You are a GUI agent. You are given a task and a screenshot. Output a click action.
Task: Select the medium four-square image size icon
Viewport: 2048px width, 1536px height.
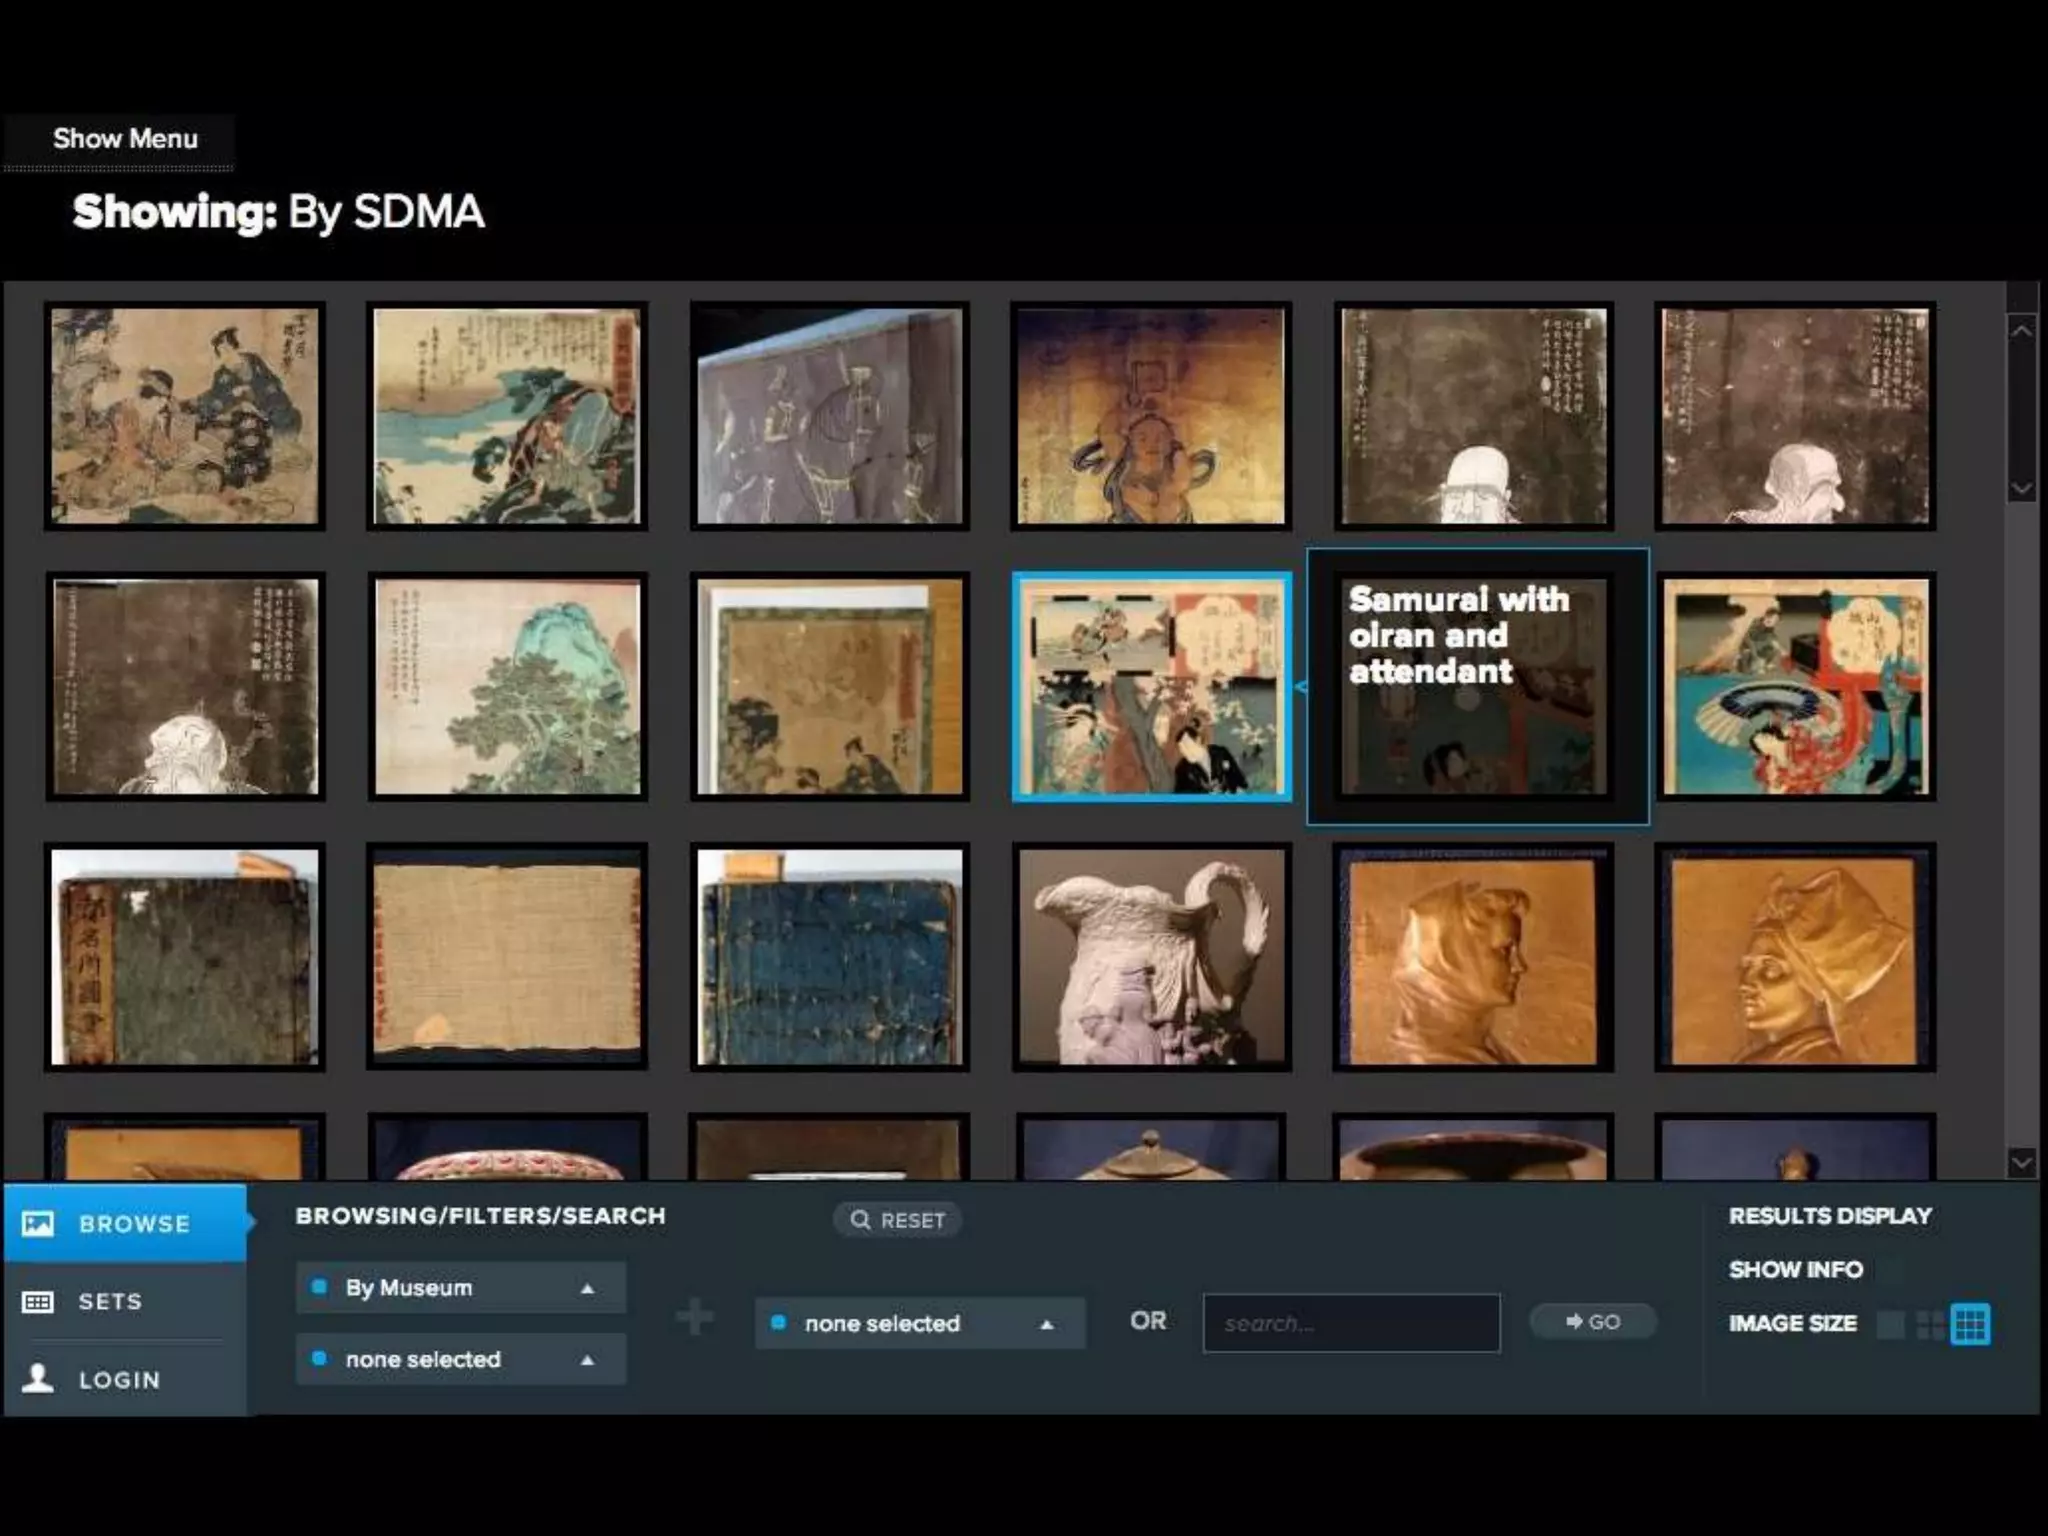1930,1324
